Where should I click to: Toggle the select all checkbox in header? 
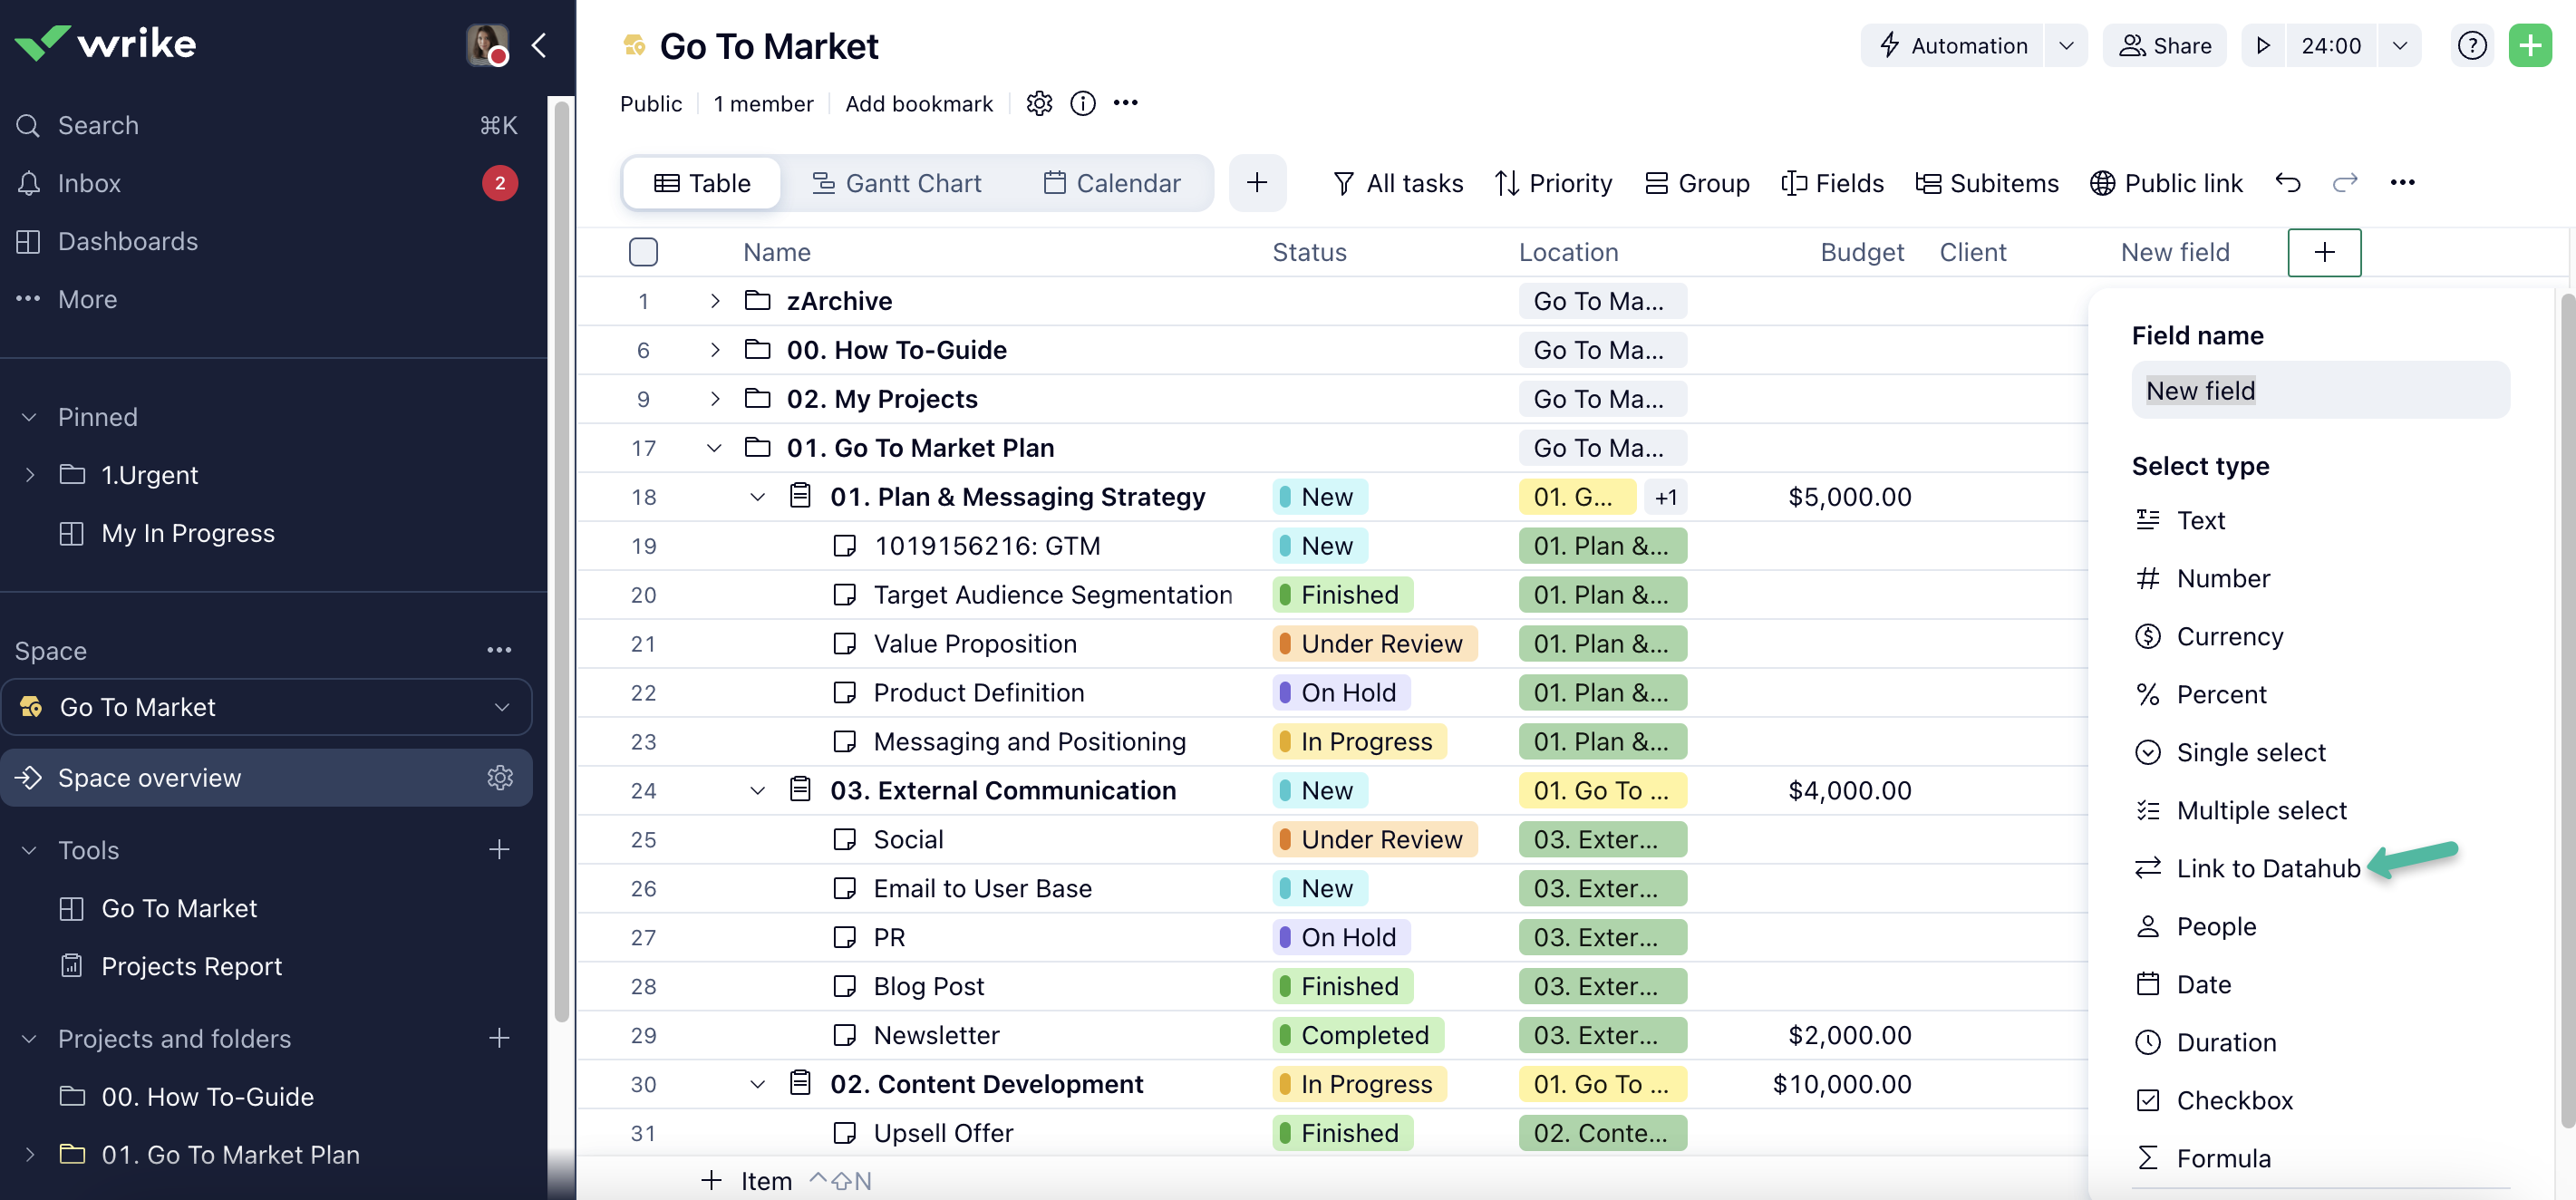point(643,252)
